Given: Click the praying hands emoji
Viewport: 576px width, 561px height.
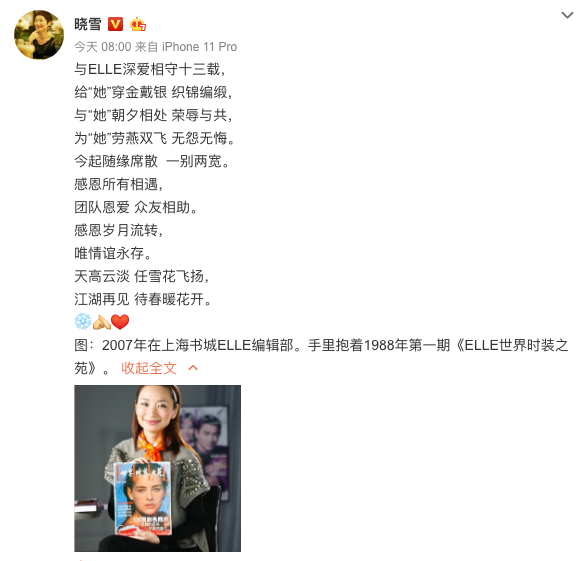Looking at the screenshot, I should tap(101, 322).
